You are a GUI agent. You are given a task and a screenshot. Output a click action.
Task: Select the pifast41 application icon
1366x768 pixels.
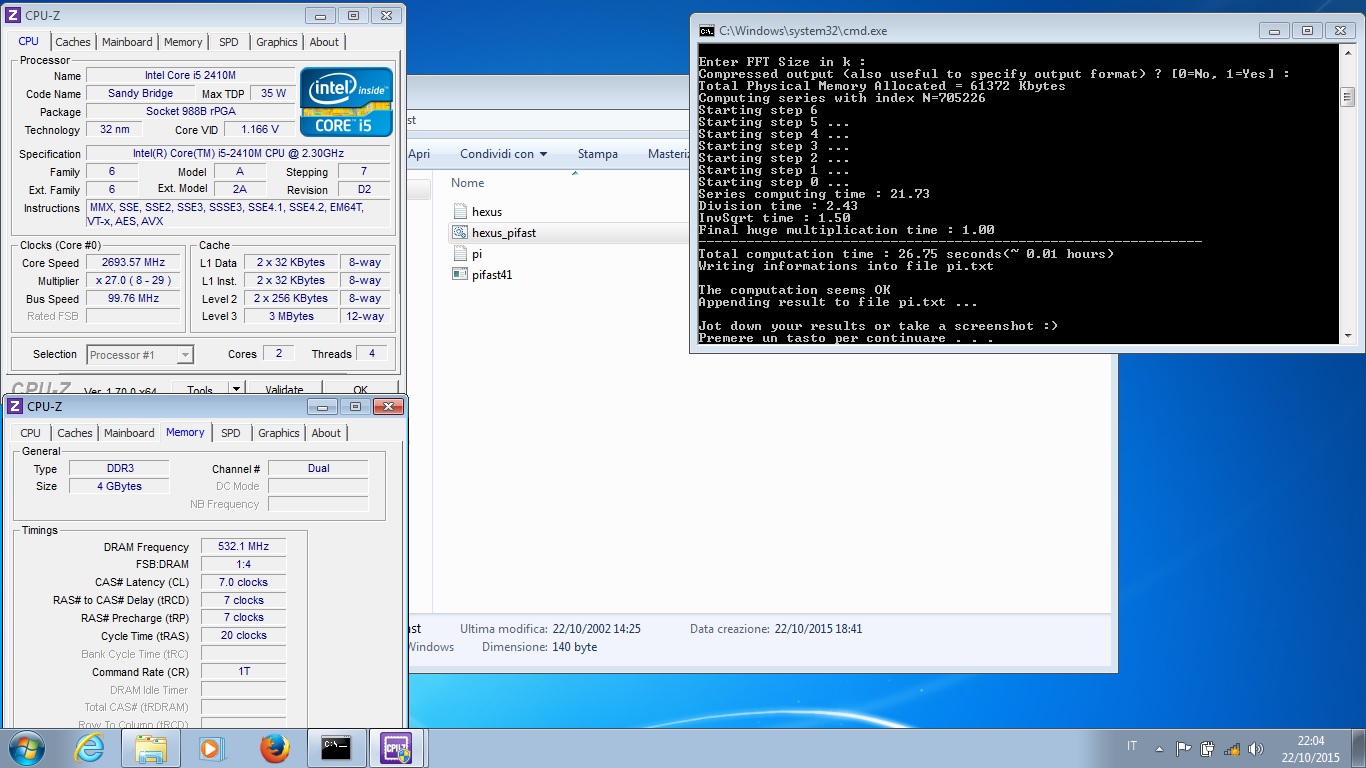point(460,274)
